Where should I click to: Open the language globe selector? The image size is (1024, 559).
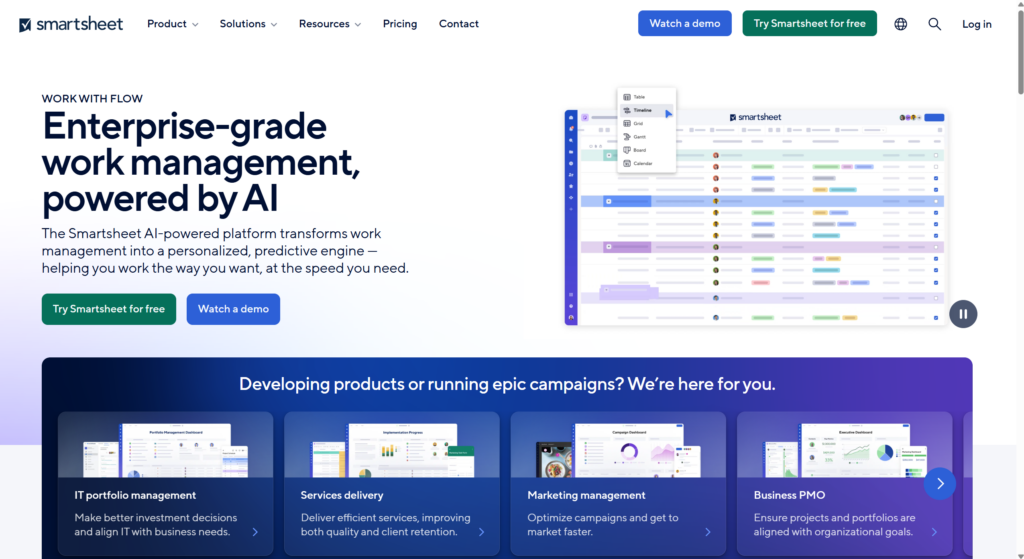[901, 24]
